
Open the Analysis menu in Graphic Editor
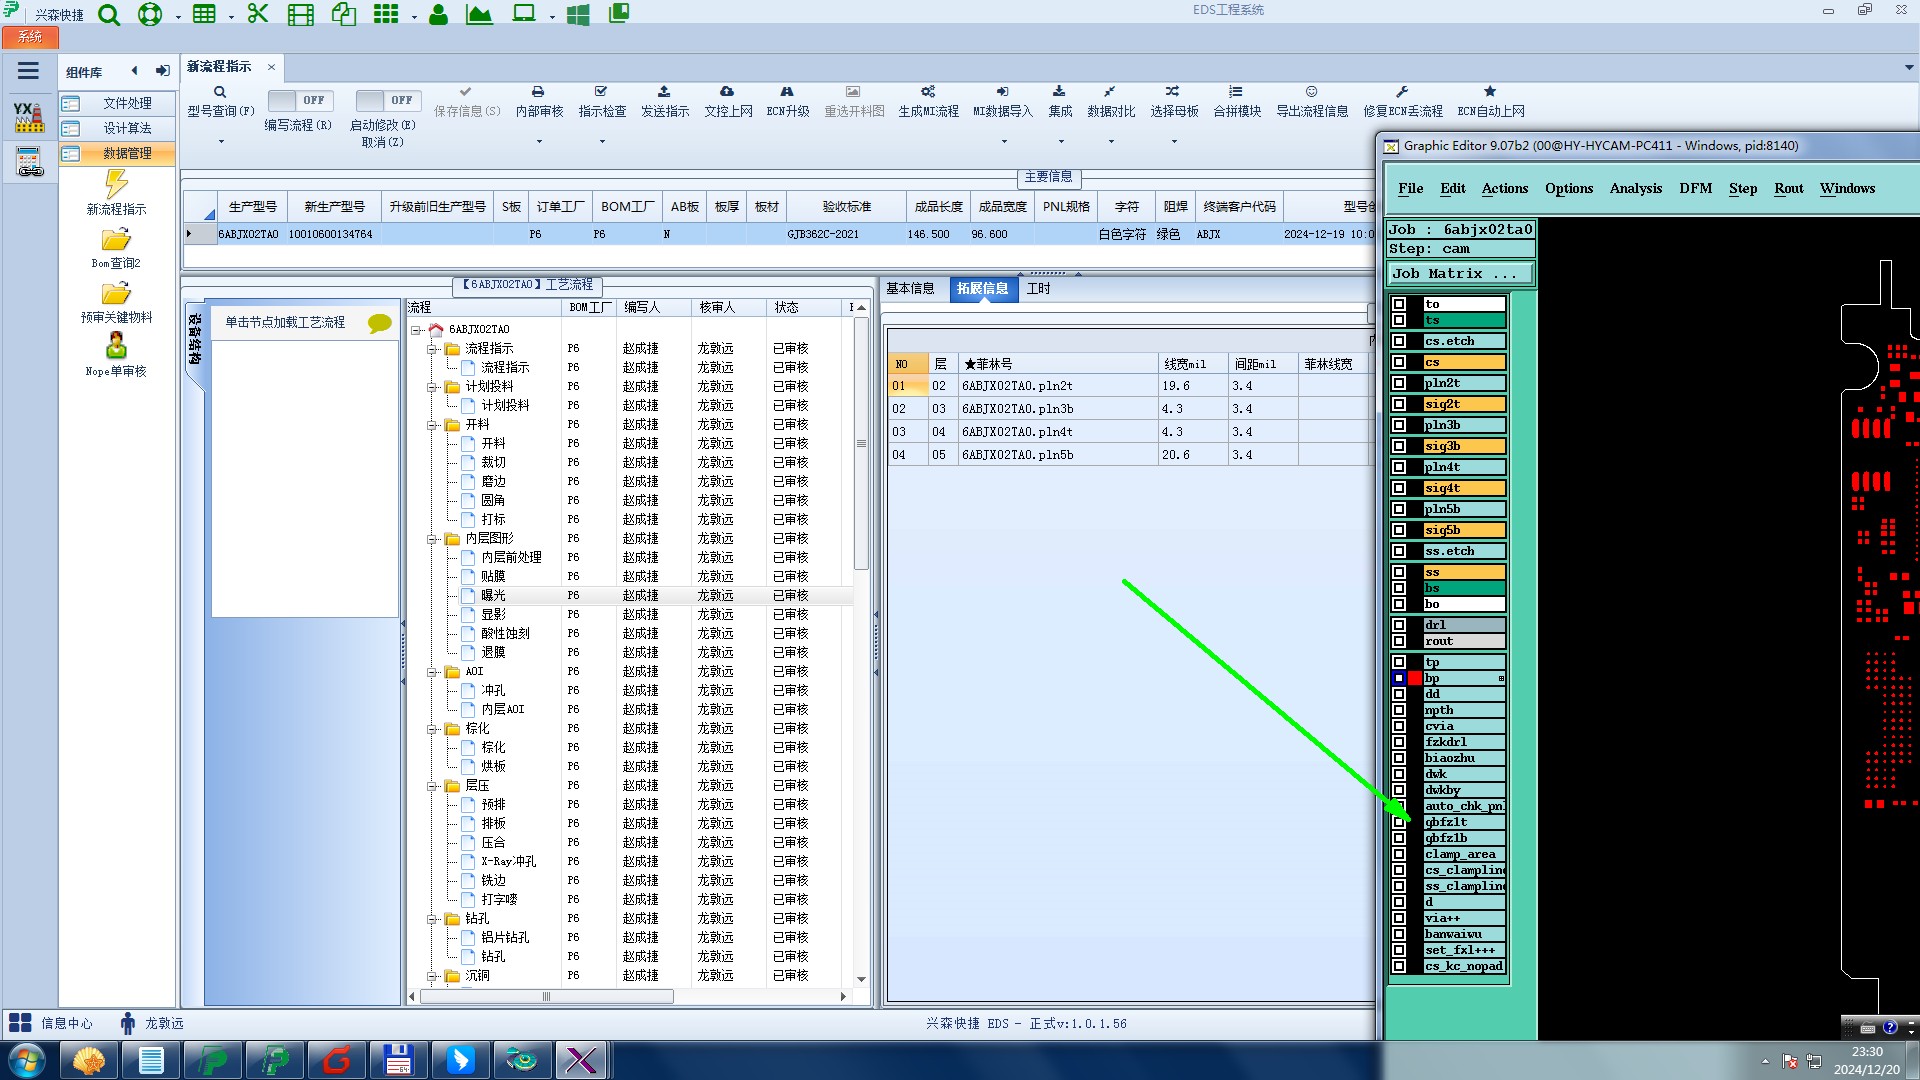pyautogui.click(x=1635, y=188)
